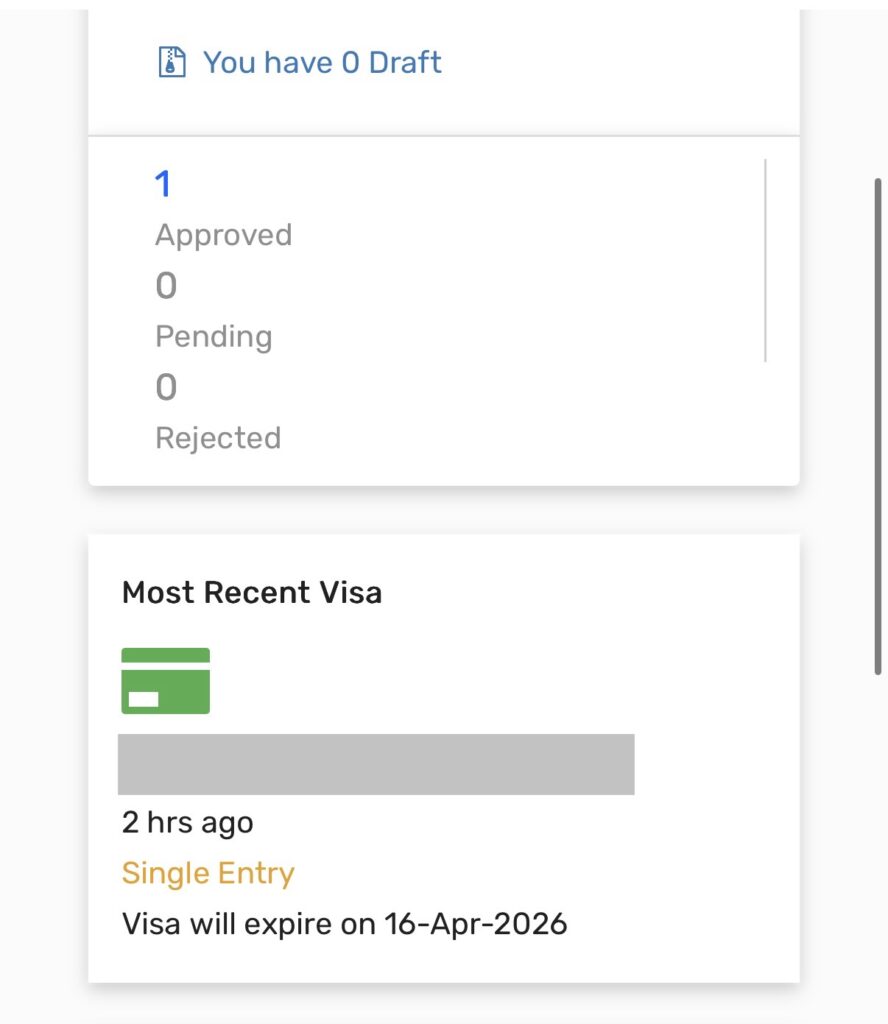
Task: Click the blue approved count "1"
Action: (163, 184)
